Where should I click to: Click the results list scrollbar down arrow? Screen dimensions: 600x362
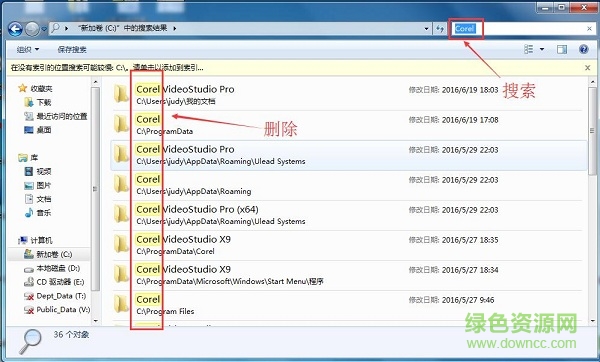[592, 321]
